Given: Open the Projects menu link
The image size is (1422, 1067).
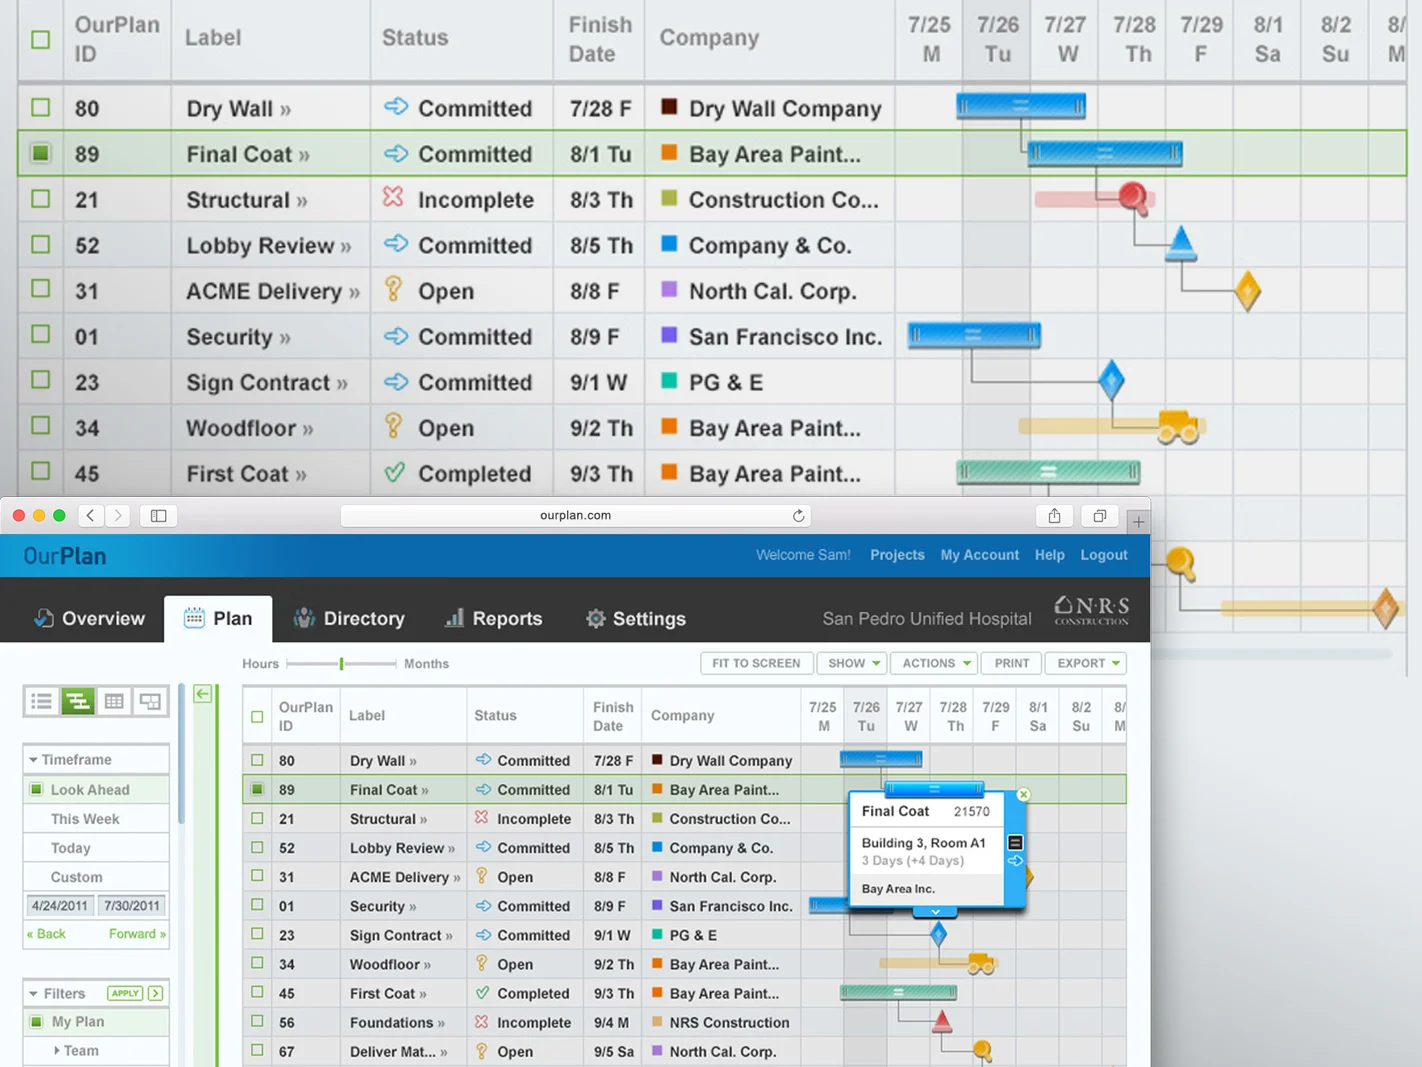Looking at the screenshot, I should pos(897,555).
